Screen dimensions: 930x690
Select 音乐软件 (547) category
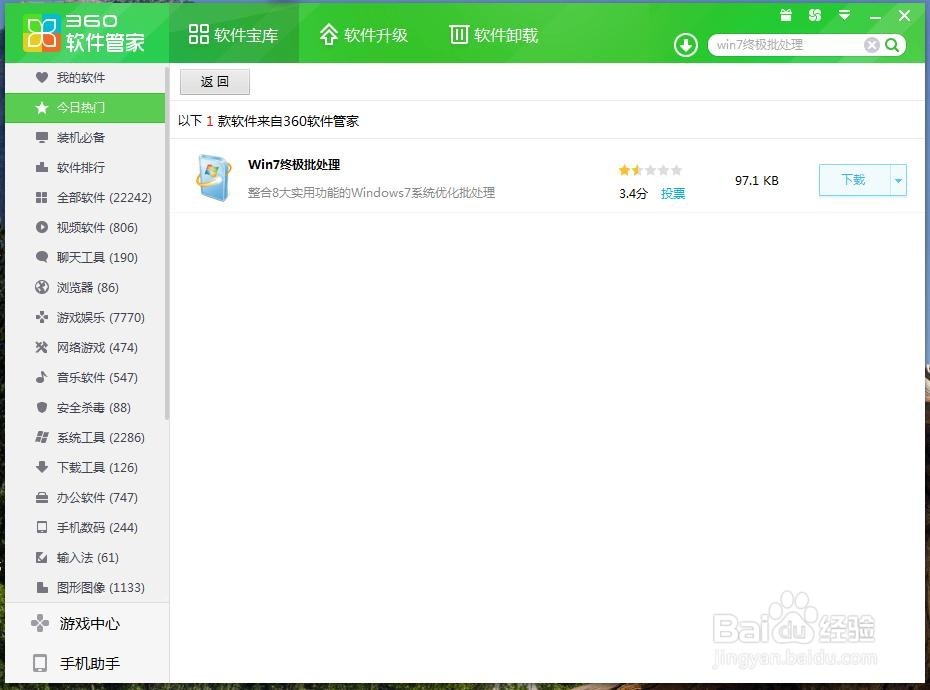[x=85, y=377]
